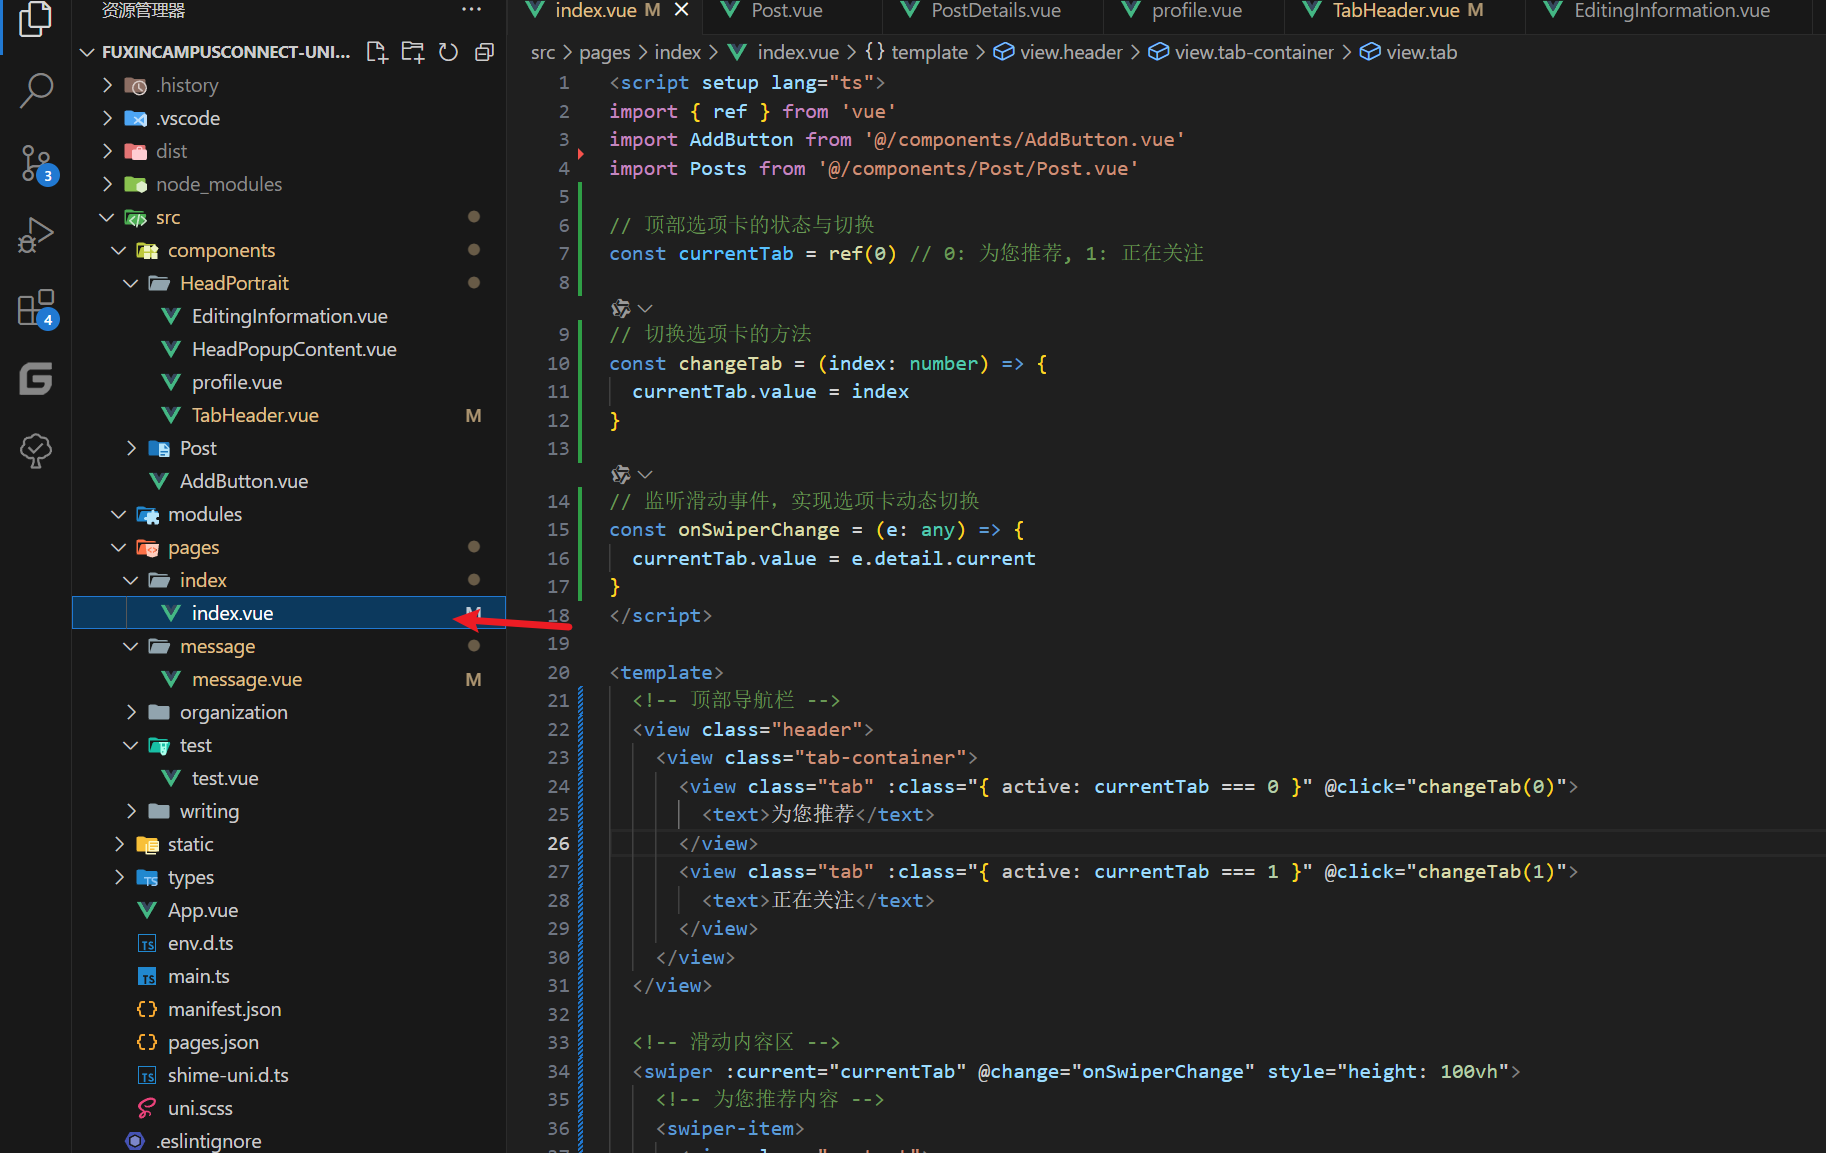Image resolution: width=1826 pixels, height=1153 pixels.
Task: Open .eslintignore file
Action: point(289,1141)
